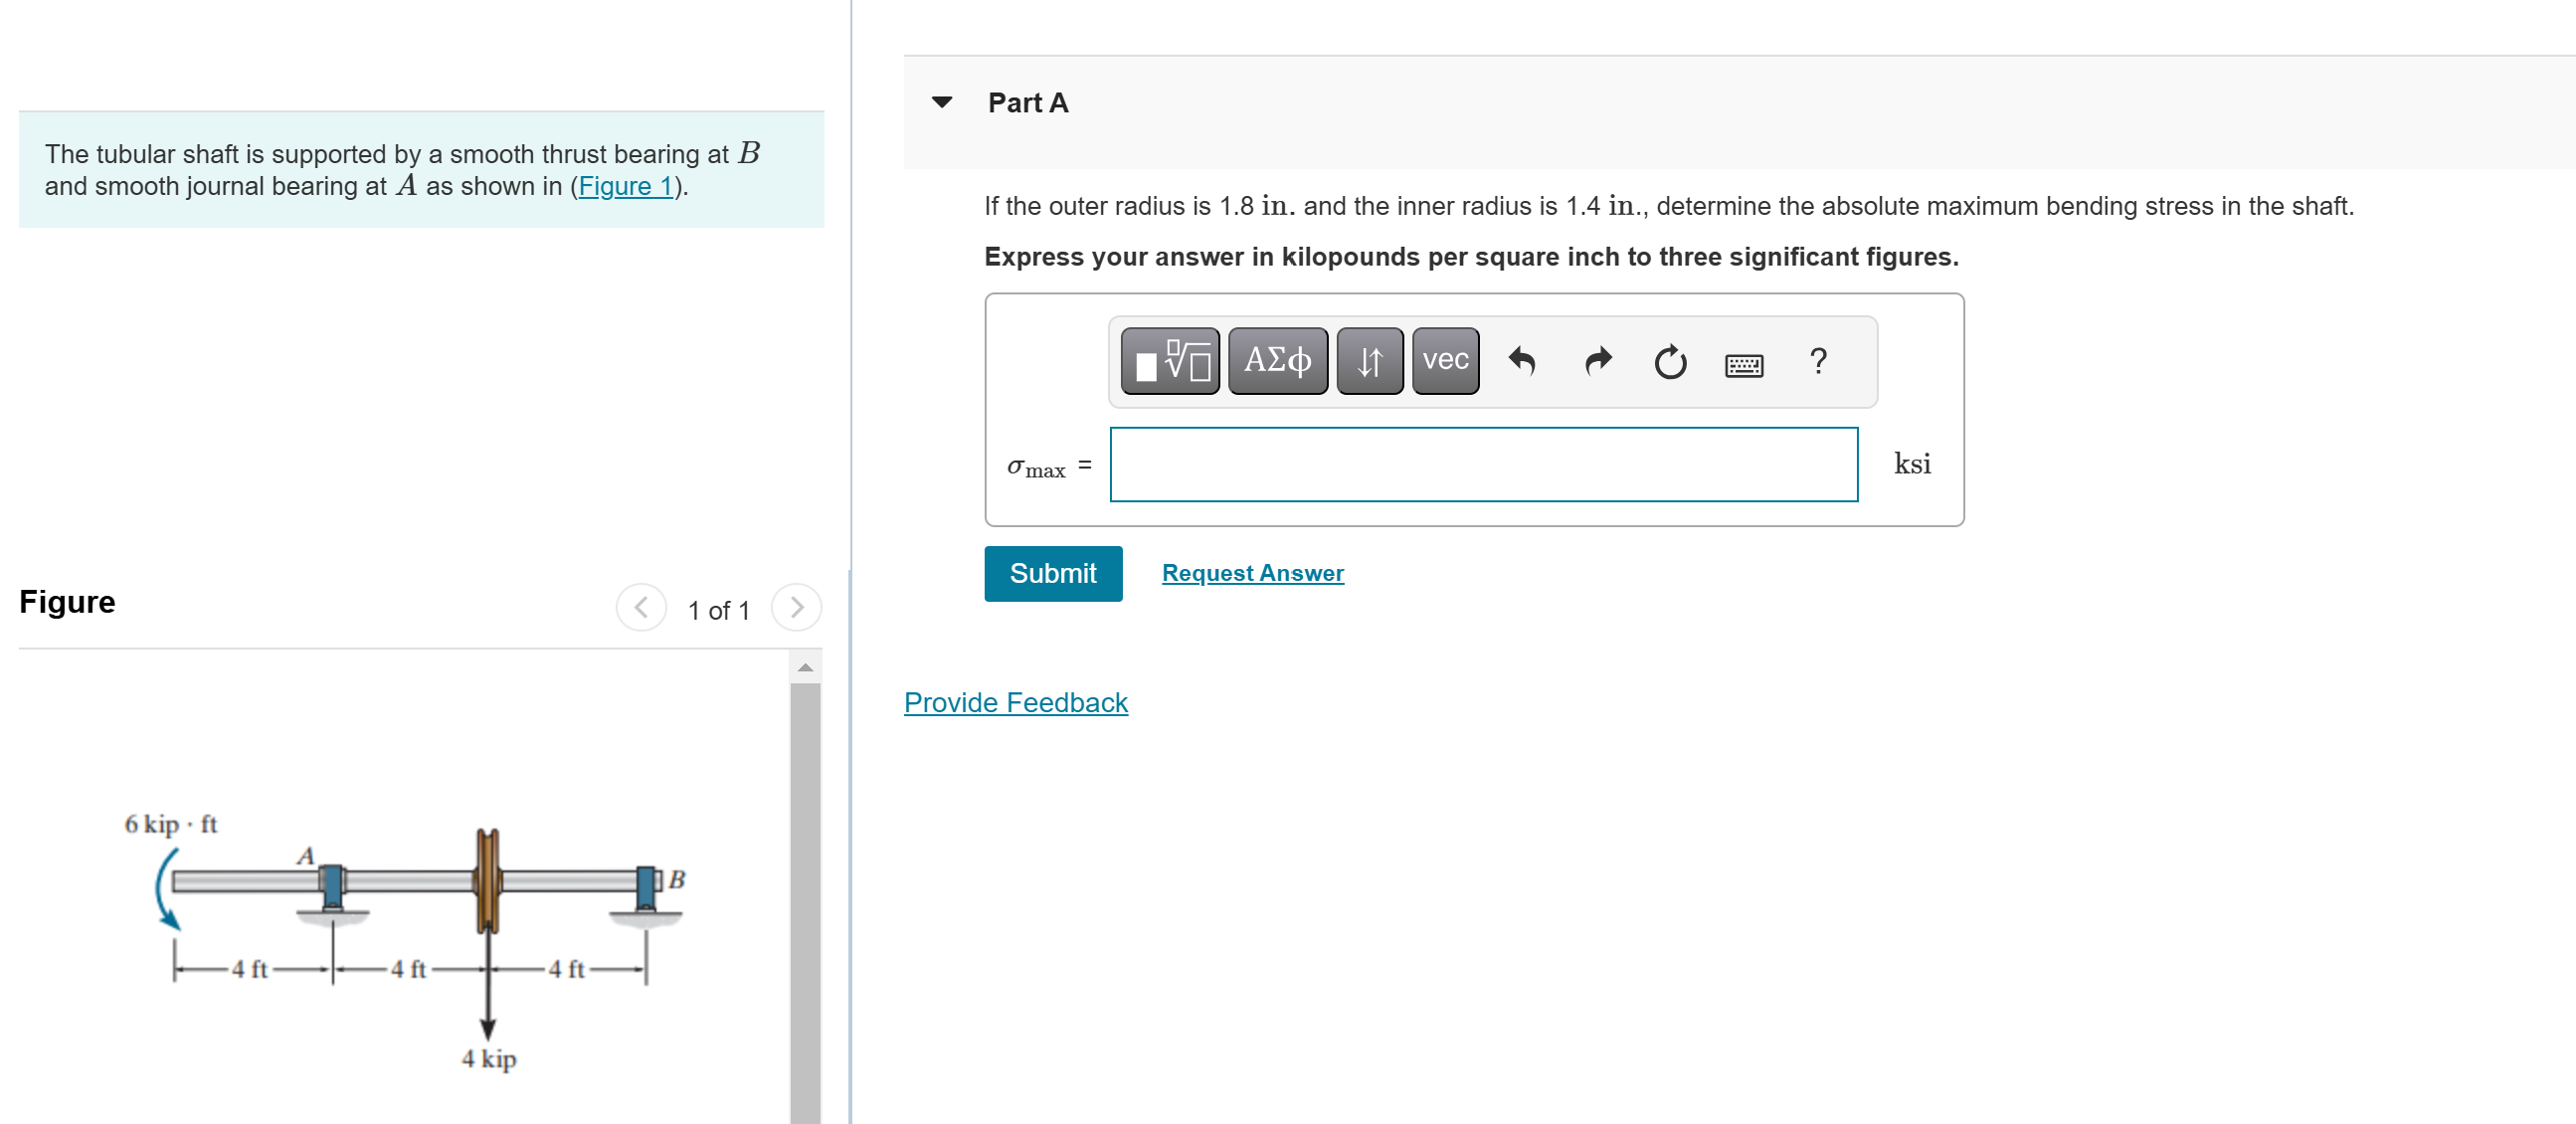Image resolution: width=2576 pixels, height=1124 pixels.
Task: Go to the previous figure
Action: (641, 607)
